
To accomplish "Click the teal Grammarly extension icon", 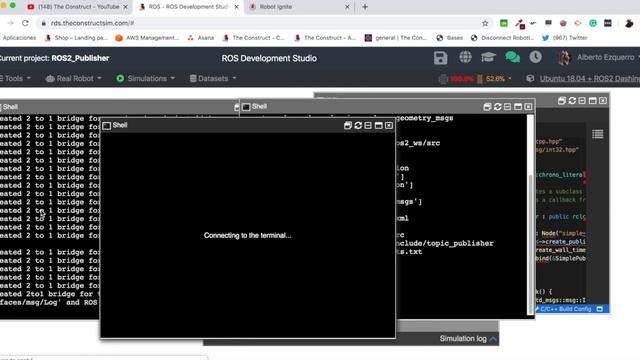I will click(593, 23).
